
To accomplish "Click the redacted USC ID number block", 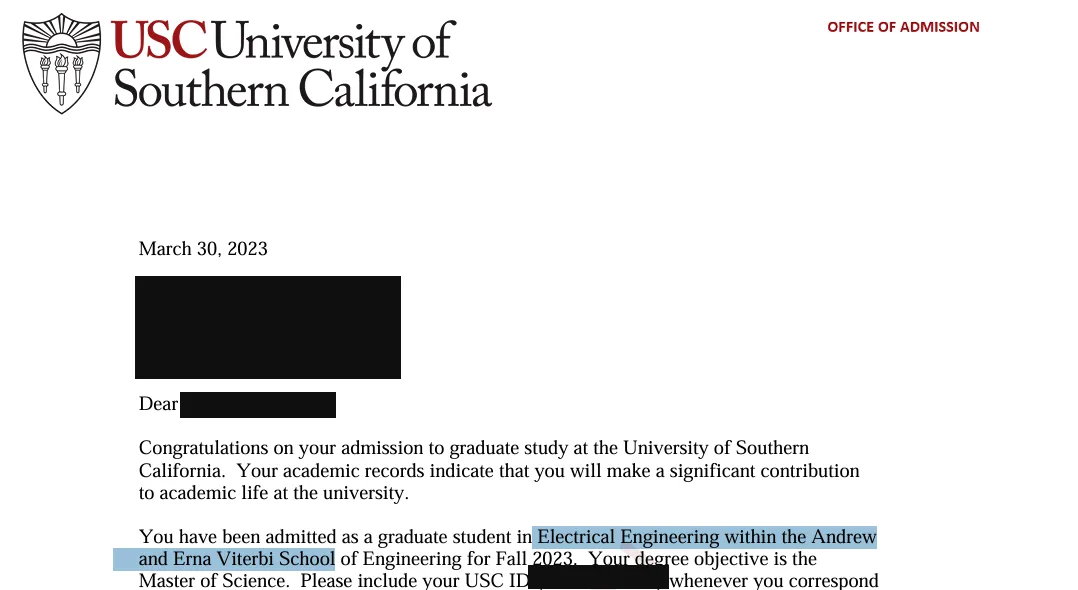I will tap(598, 578).
